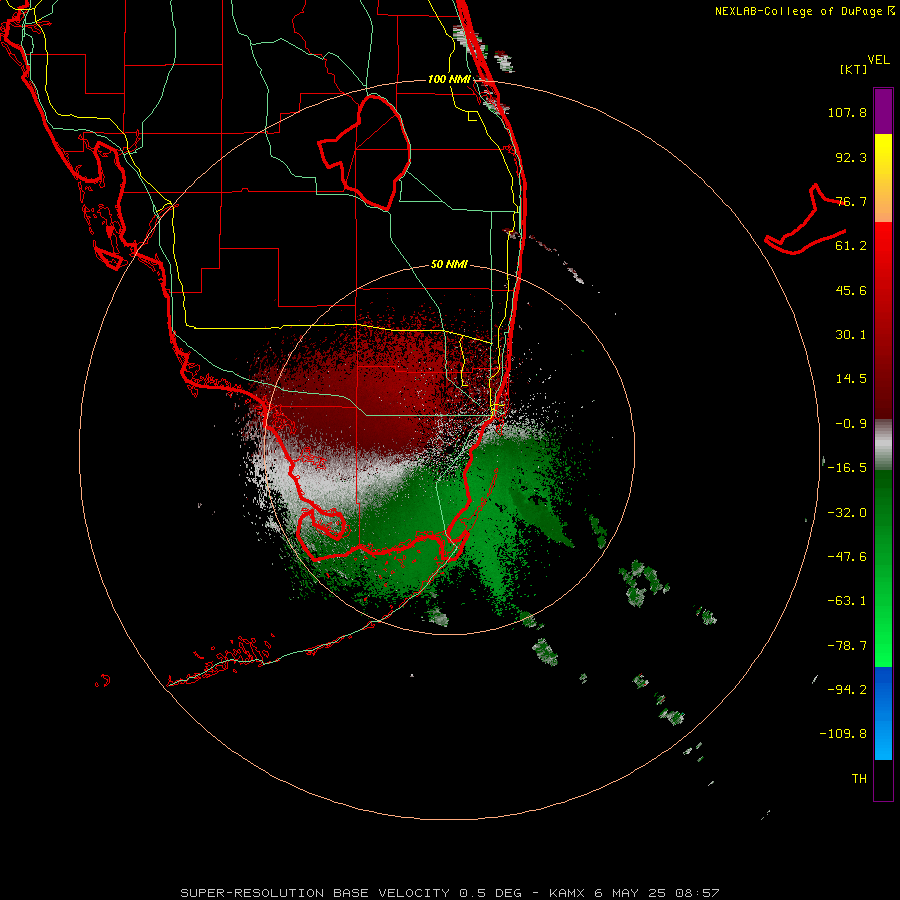The width and height of the screenshot is (900, 900).
Task: Select the -94.2 velocity scale value
Action: [847, 690]
